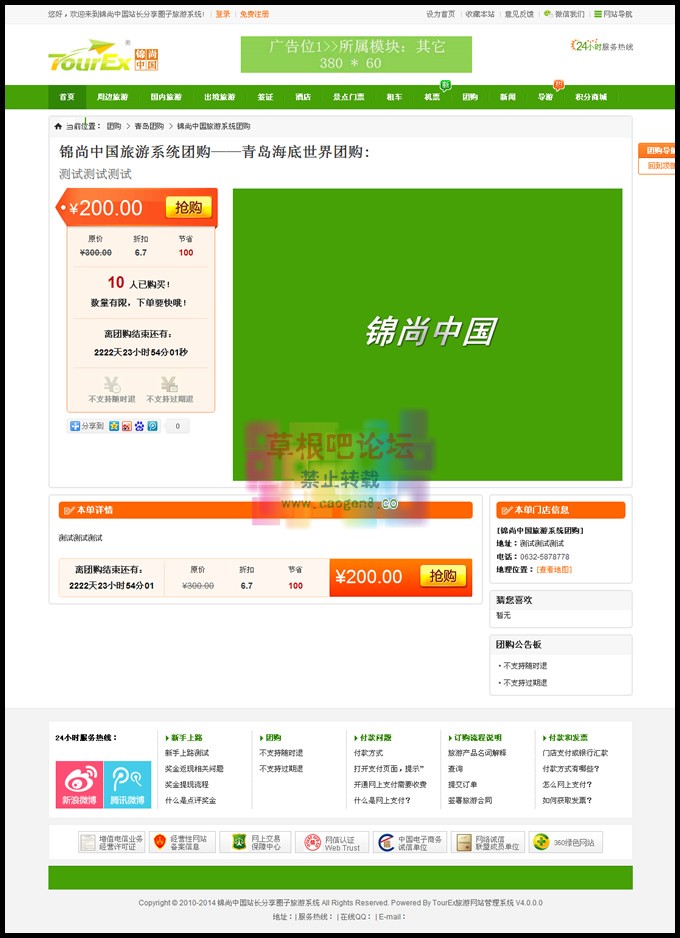Open the 如何获取发票？ footer link
Screen dimensions: 680x938
[x=568, y=800]
